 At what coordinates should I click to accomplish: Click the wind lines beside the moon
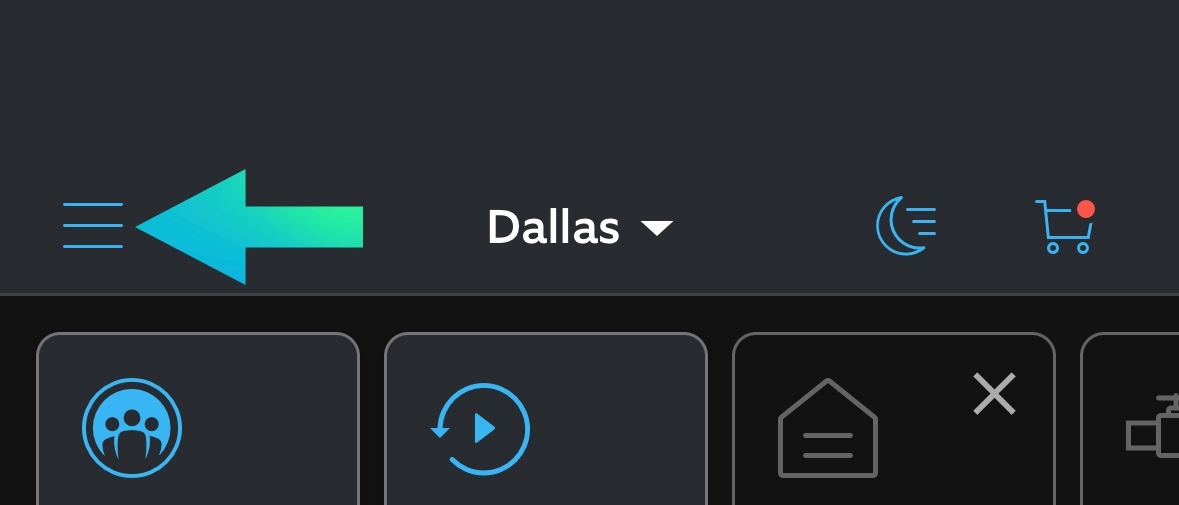[x=923, y=222]
